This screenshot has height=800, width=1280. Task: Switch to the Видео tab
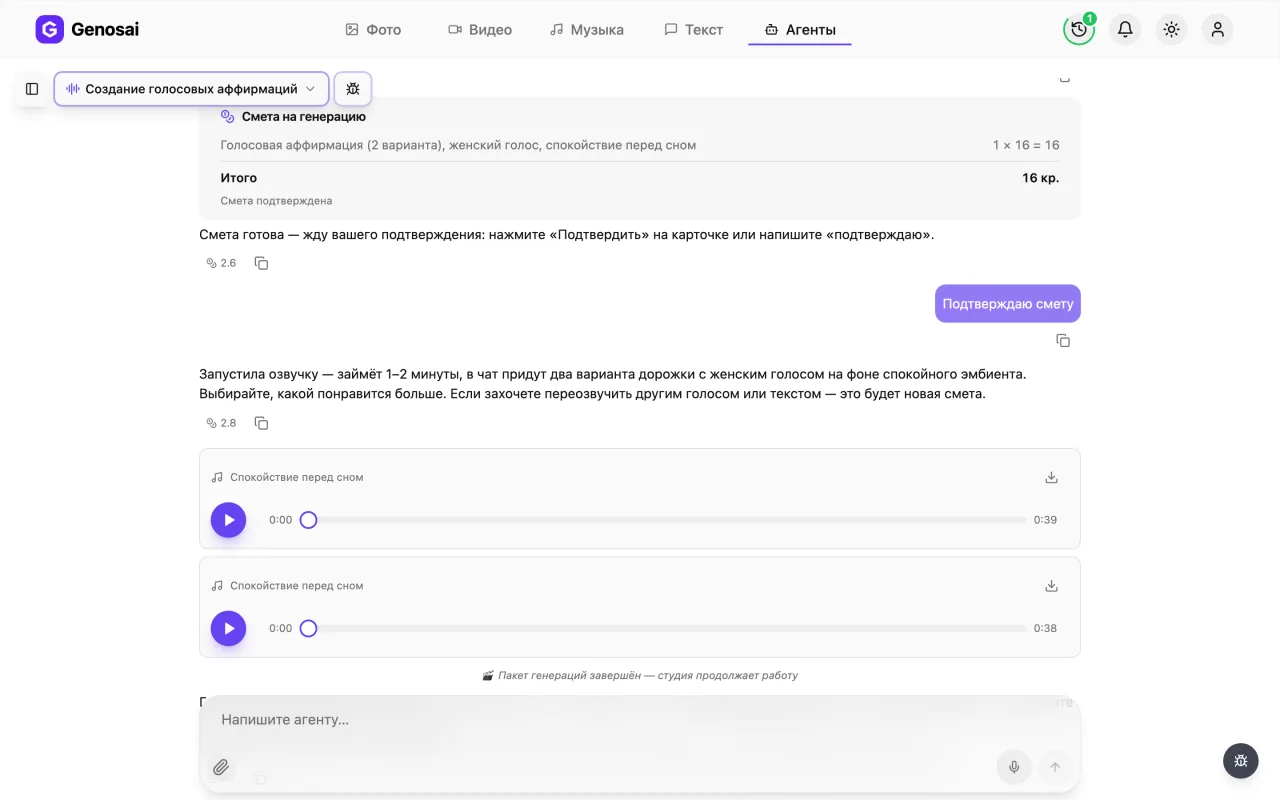pos(480,30)
